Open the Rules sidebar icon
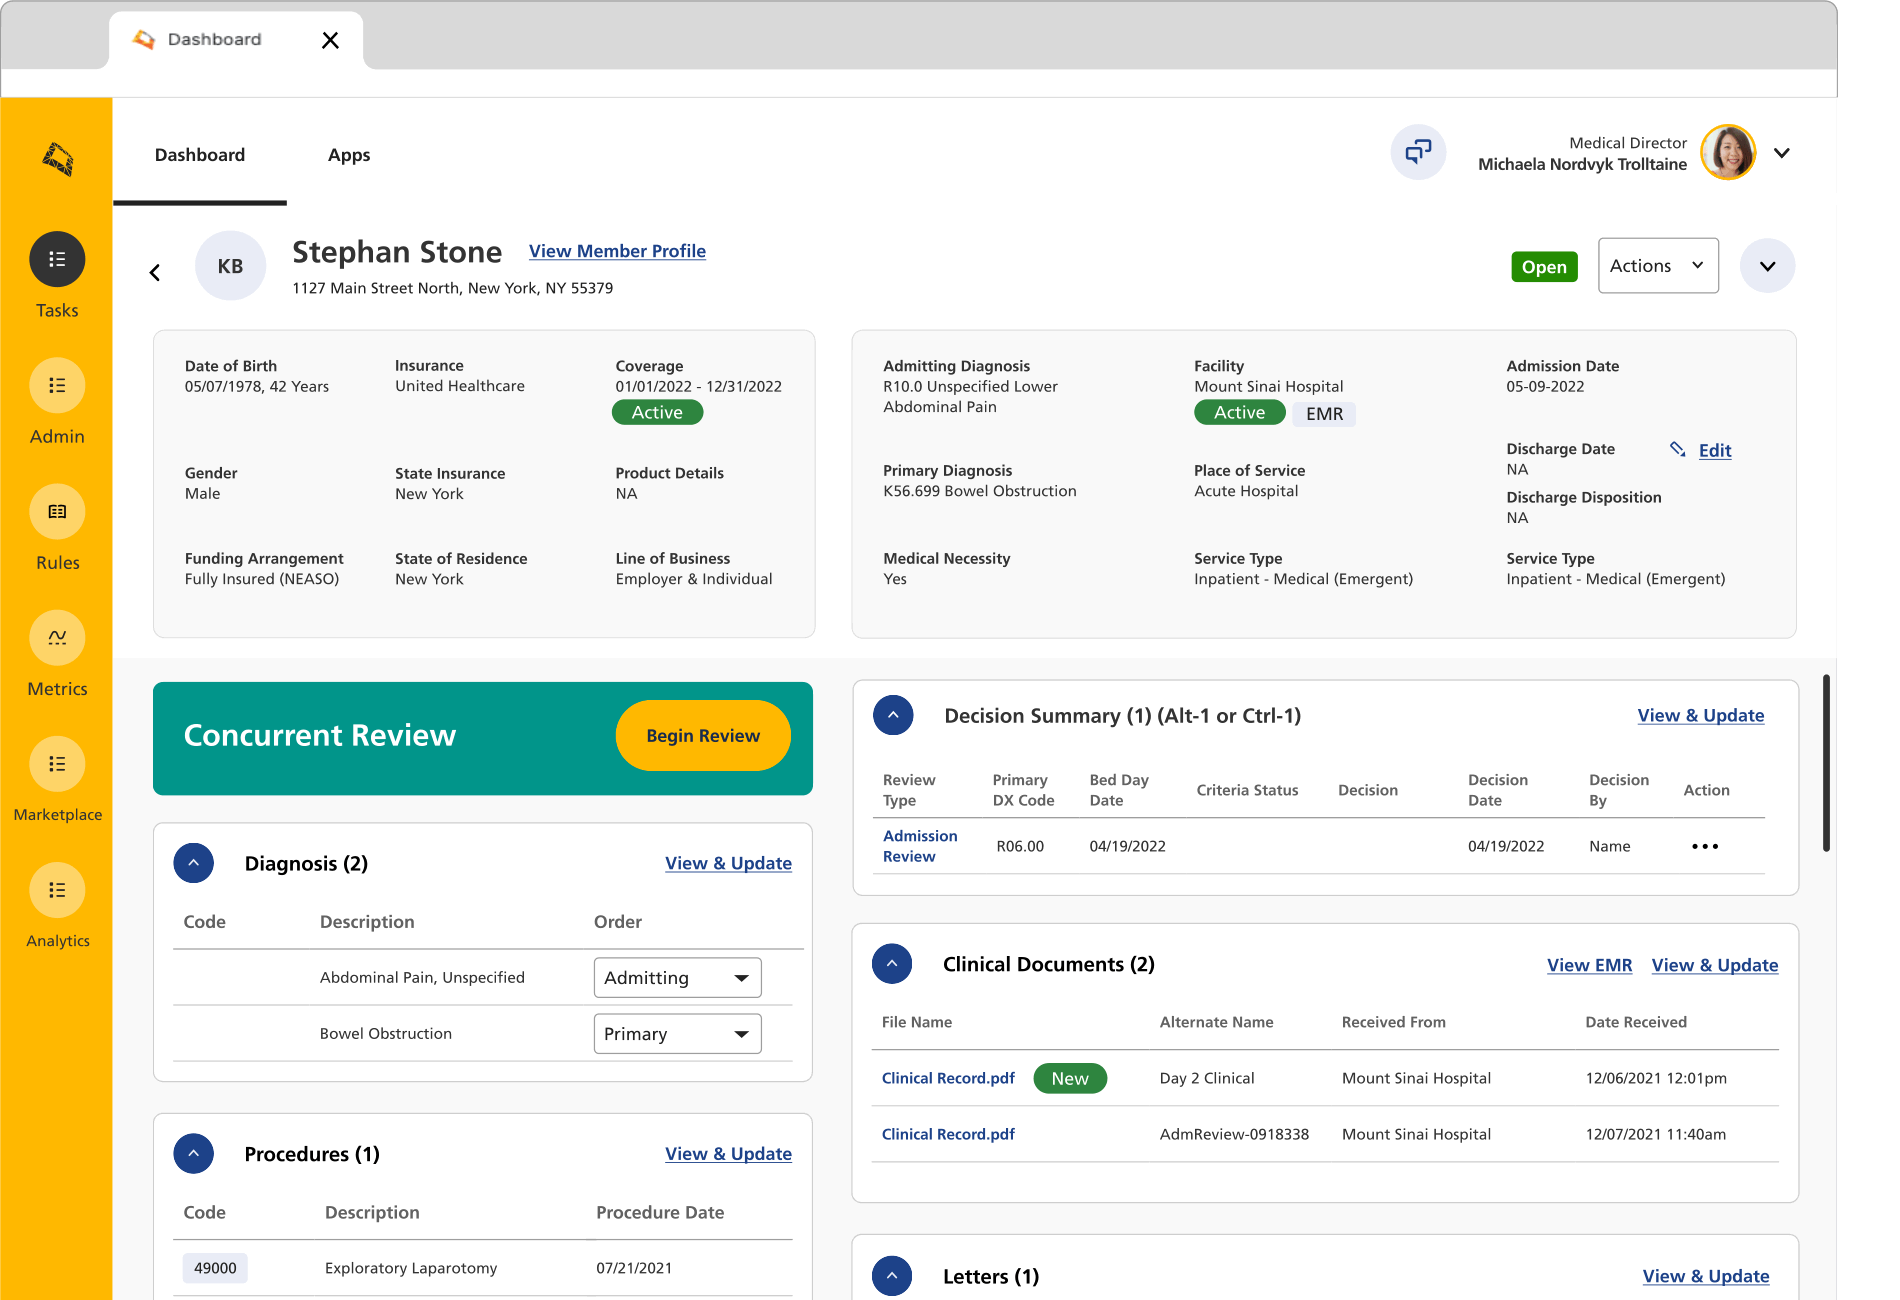The height and width of the screenshot is (1300, 1900). [x=57, y=512]
